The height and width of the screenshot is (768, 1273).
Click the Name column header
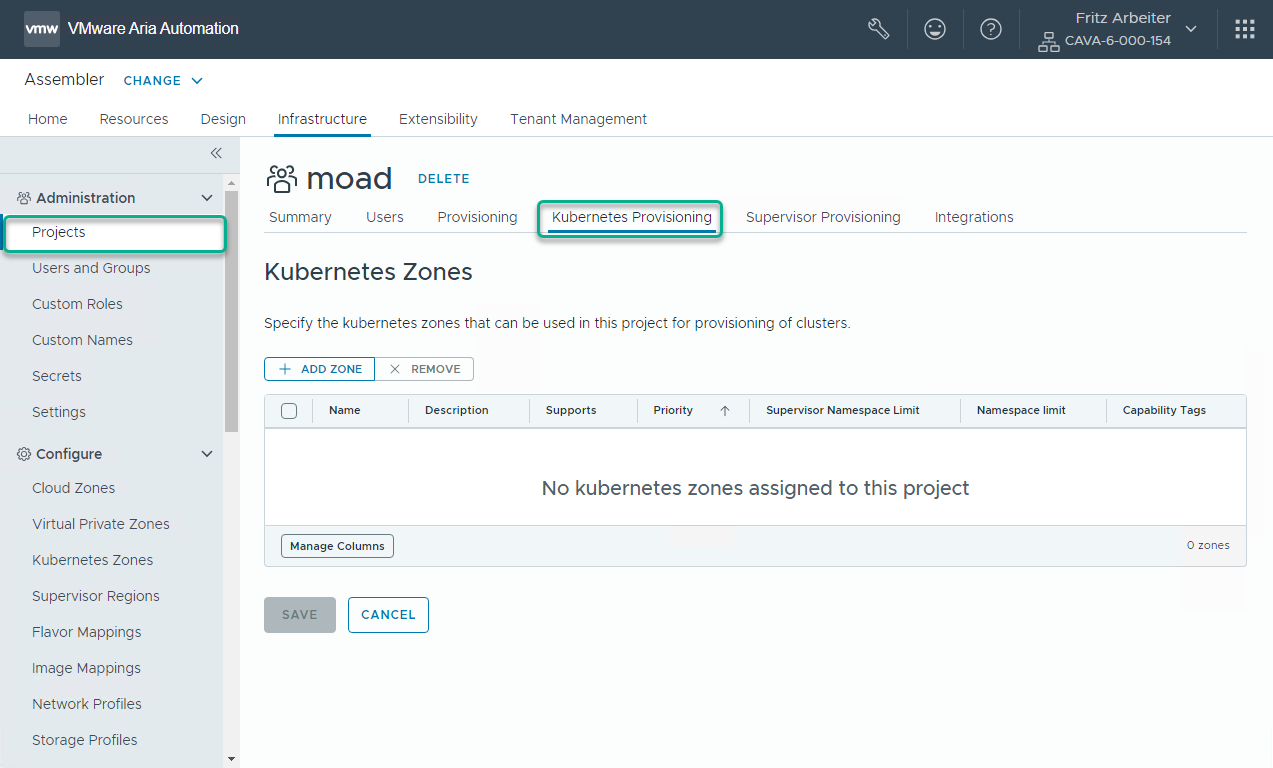coord(345,411)
